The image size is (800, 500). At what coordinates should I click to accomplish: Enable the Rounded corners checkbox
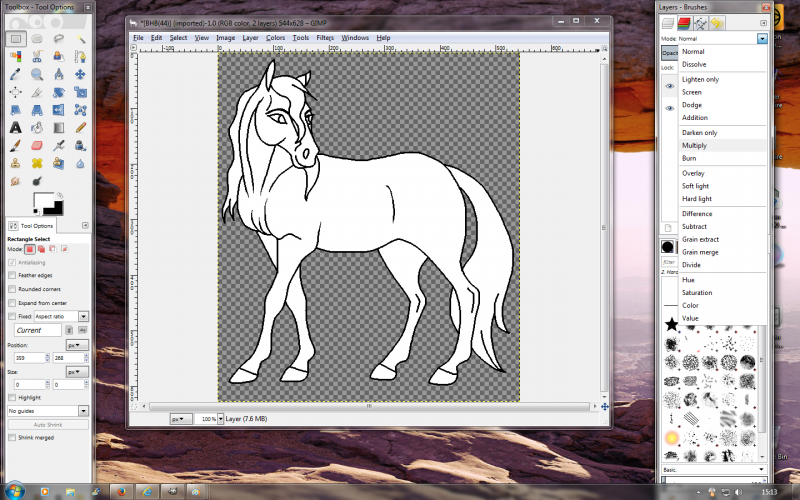[x=12, y=289]
